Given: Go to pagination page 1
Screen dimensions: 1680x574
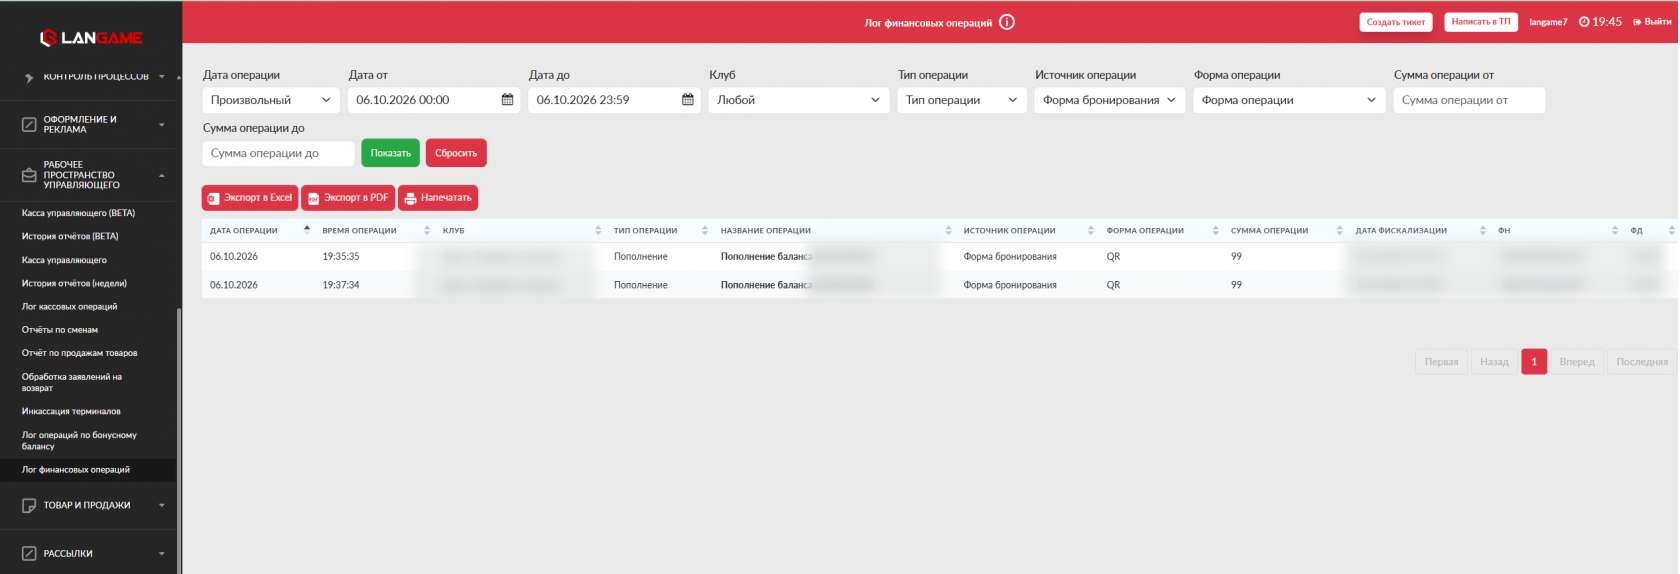Looking at the screenshot, I should pyautogui.click(x=1534, y=362).
